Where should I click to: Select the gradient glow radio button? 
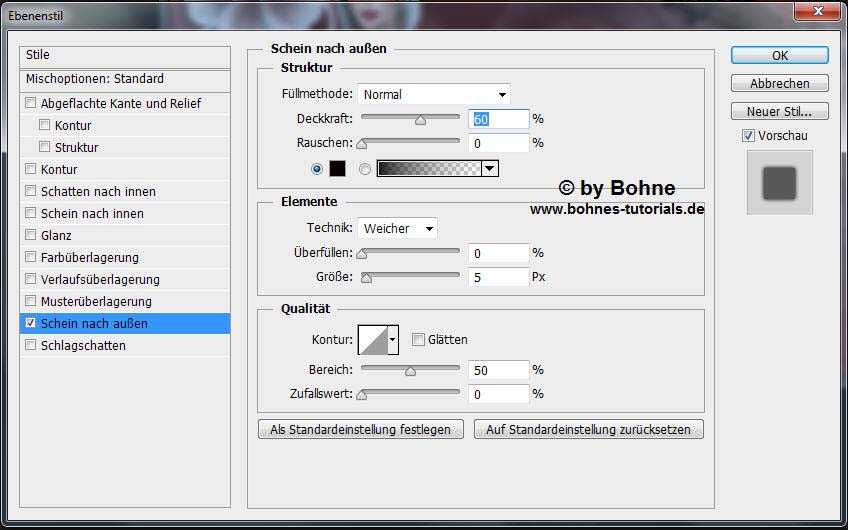(x=365, y=168)
